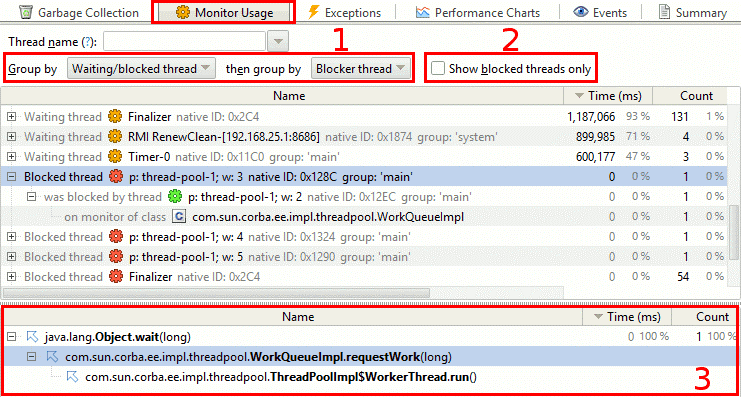
Task: Expand the Blocked thread w: 5 row
Action: coord(12,257)
